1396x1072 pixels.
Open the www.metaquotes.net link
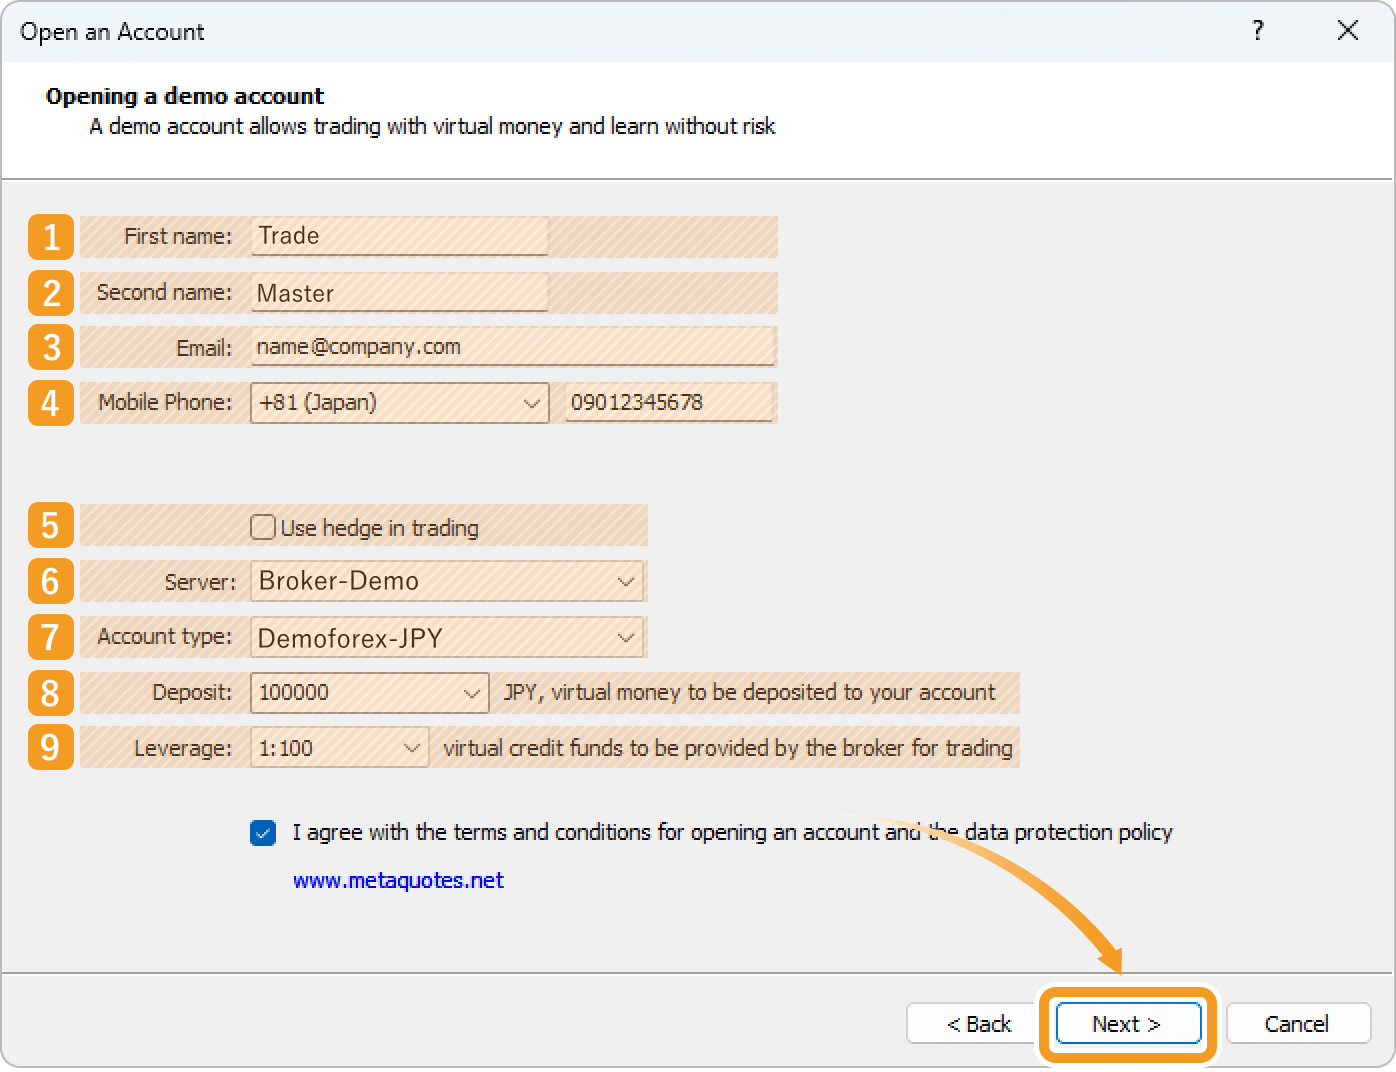[398, 881]
